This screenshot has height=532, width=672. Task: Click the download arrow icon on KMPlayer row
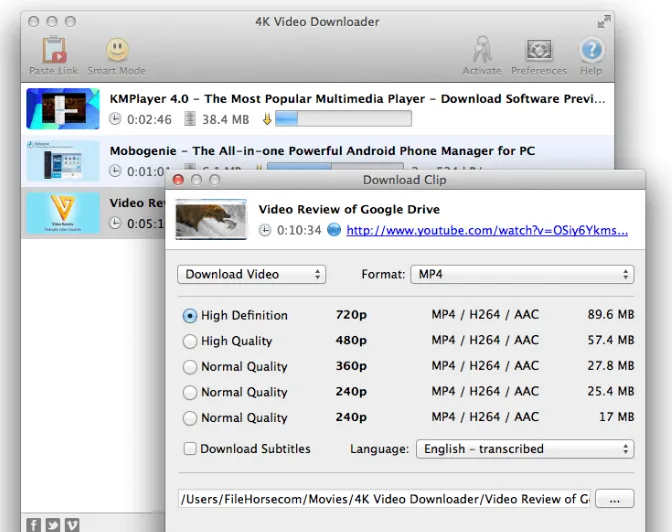[x=267, y=119]
